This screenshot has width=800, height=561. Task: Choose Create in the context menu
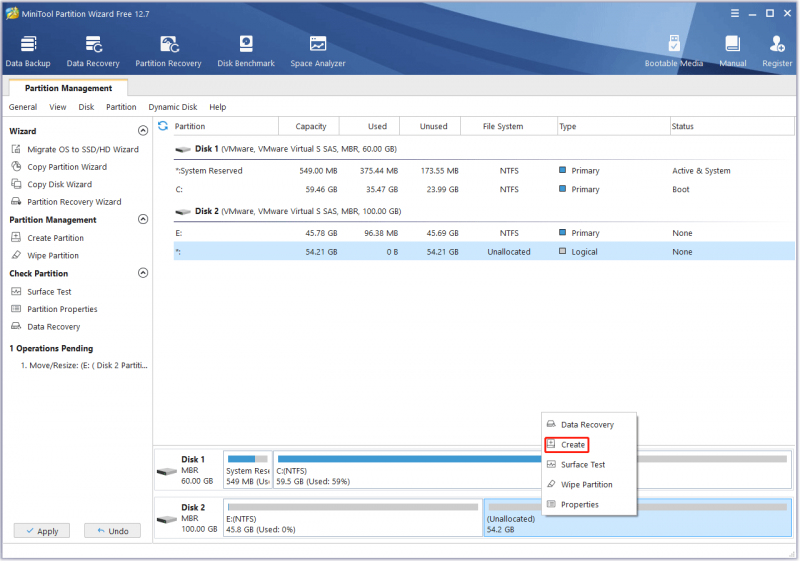(566, 445)
